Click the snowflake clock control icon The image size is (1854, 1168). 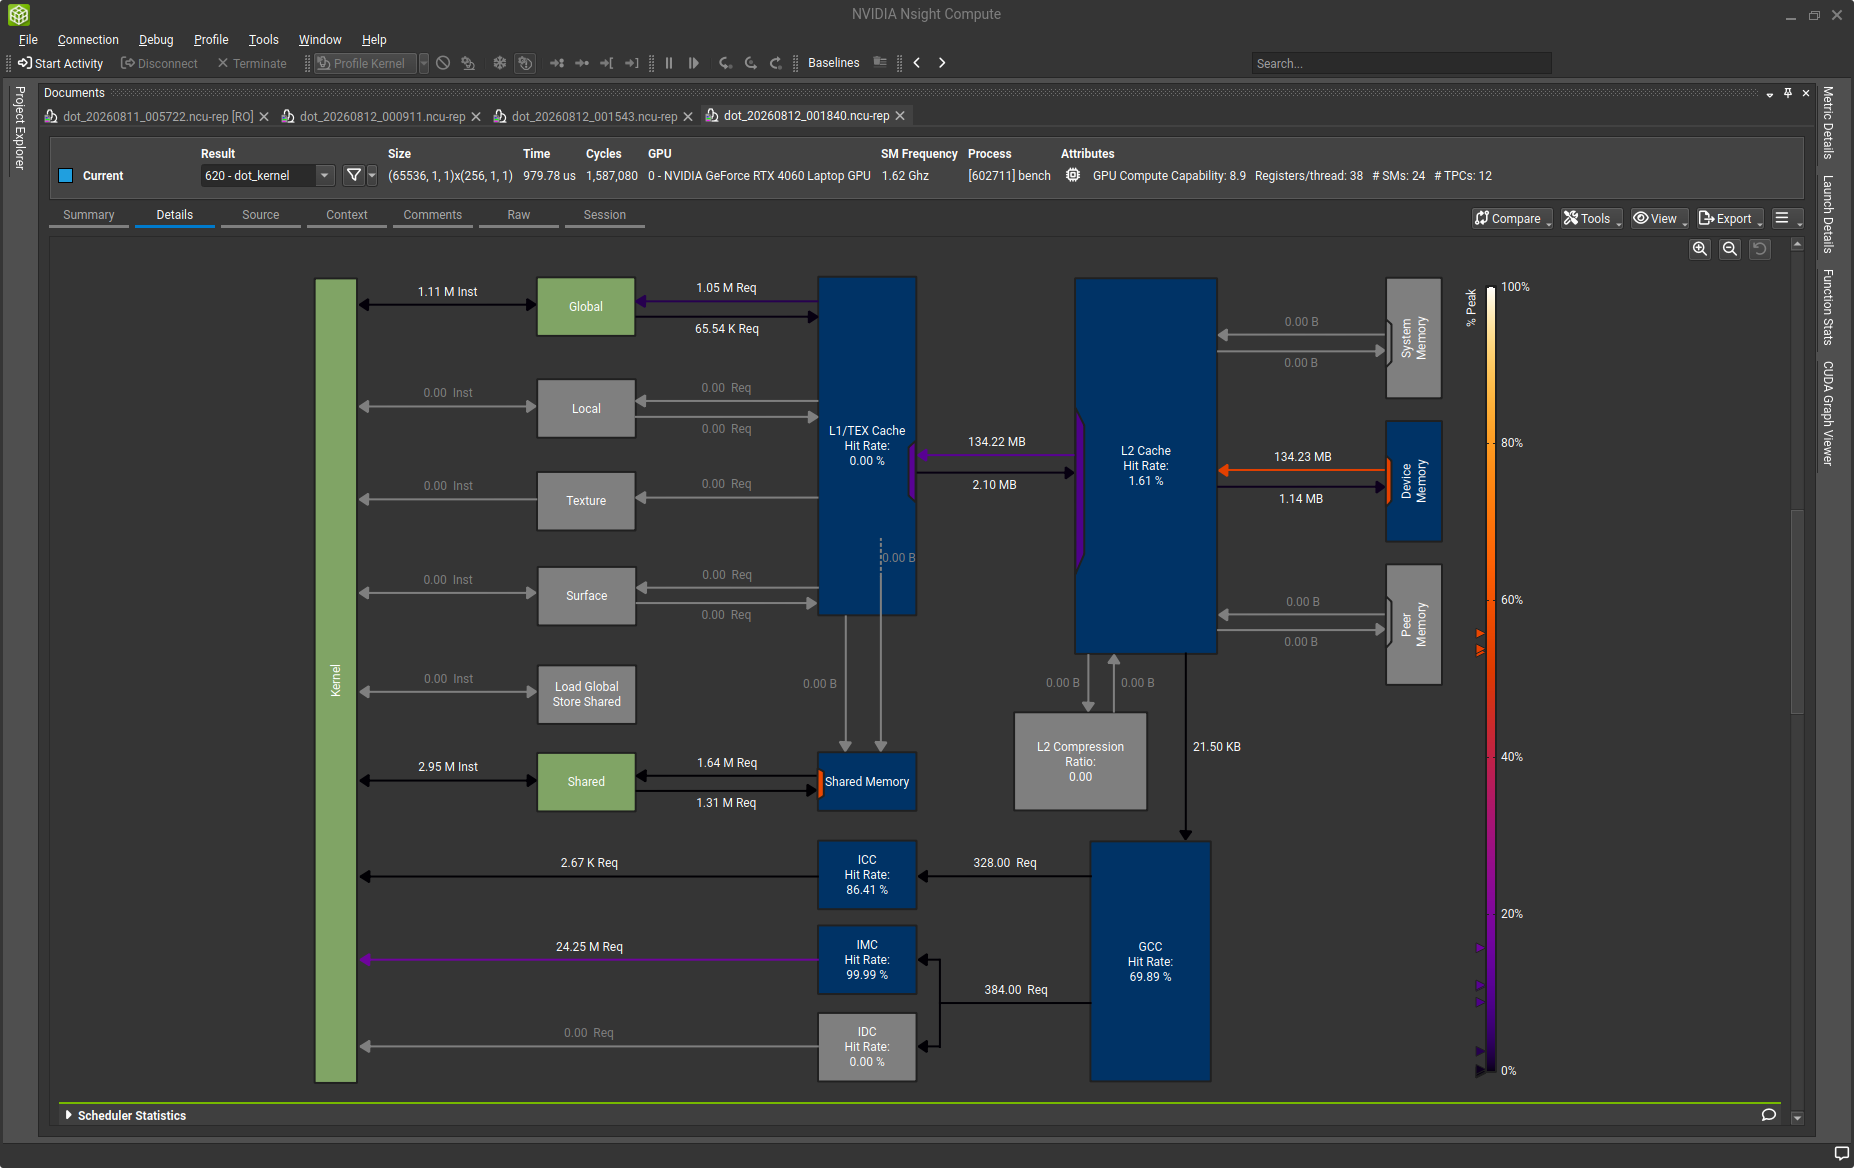click(499, 63)
